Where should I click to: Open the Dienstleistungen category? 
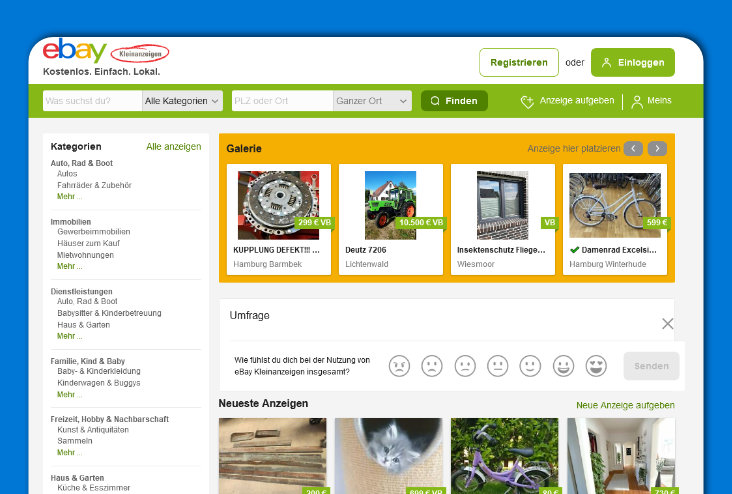(x=82, y=291)
